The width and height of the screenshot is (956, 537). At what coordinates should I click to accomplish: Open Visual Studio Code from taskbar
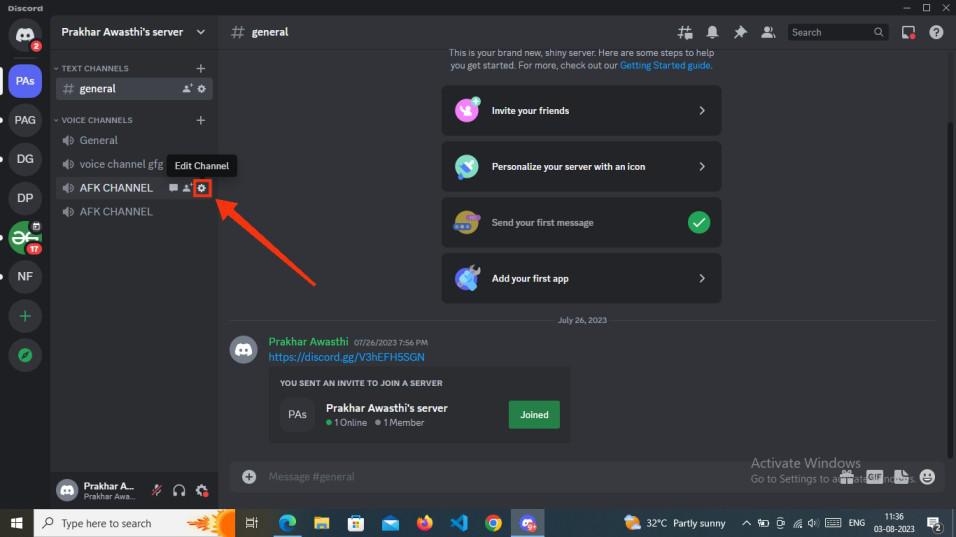click(x=458, y=523)
